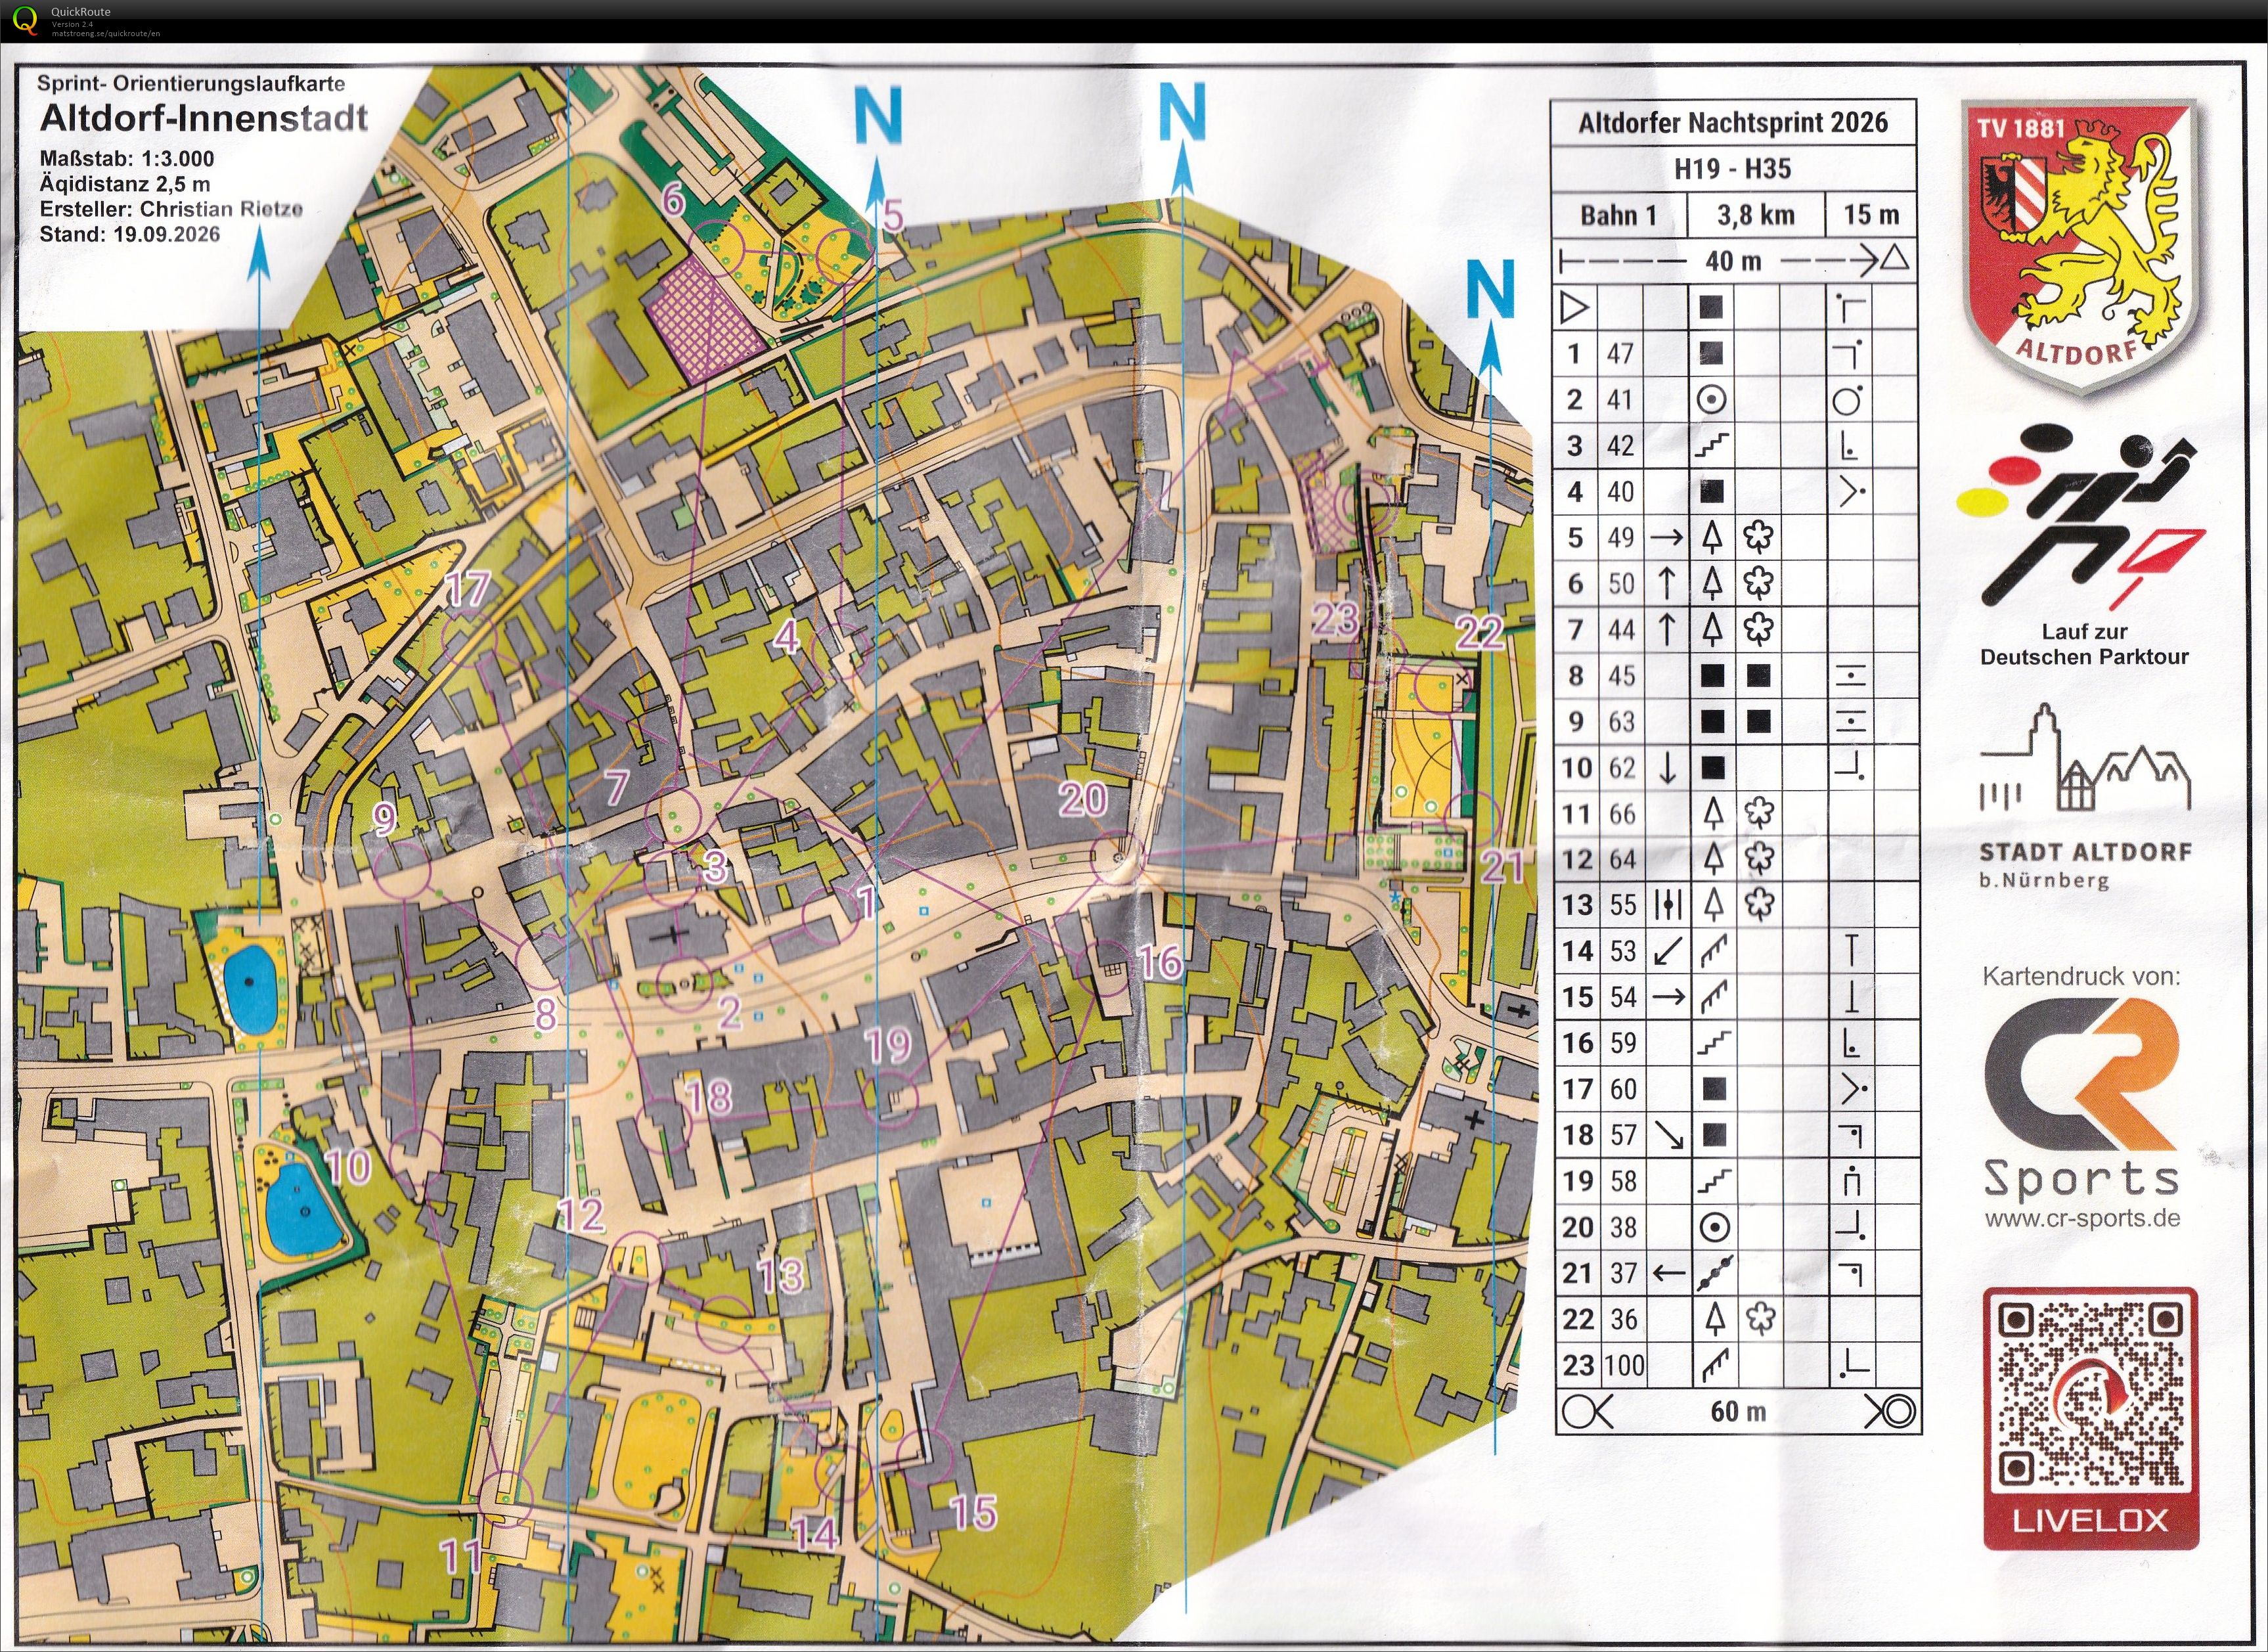2268x1652 pixels.
Task: Click the finish double-circle symbol beside 60 m
Action: tap(1890, 1412)
